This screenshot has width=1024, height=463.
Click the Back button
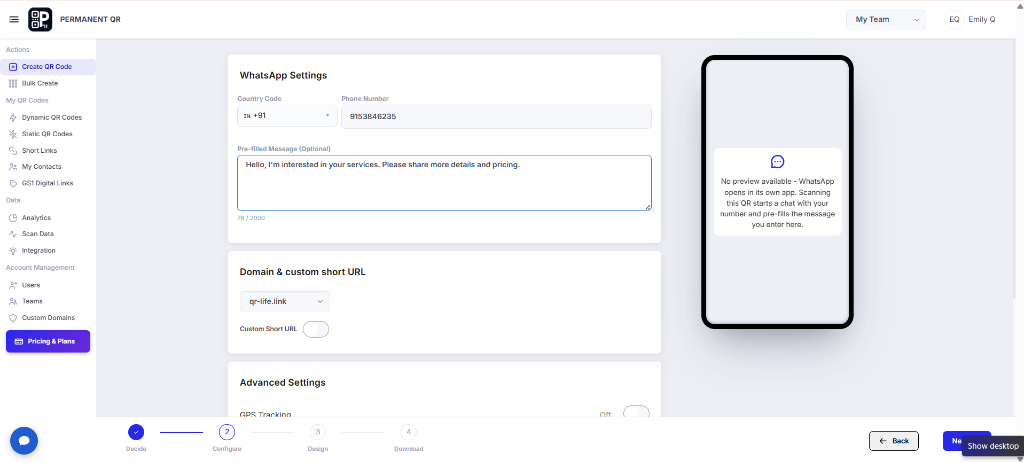coord(894,441)
